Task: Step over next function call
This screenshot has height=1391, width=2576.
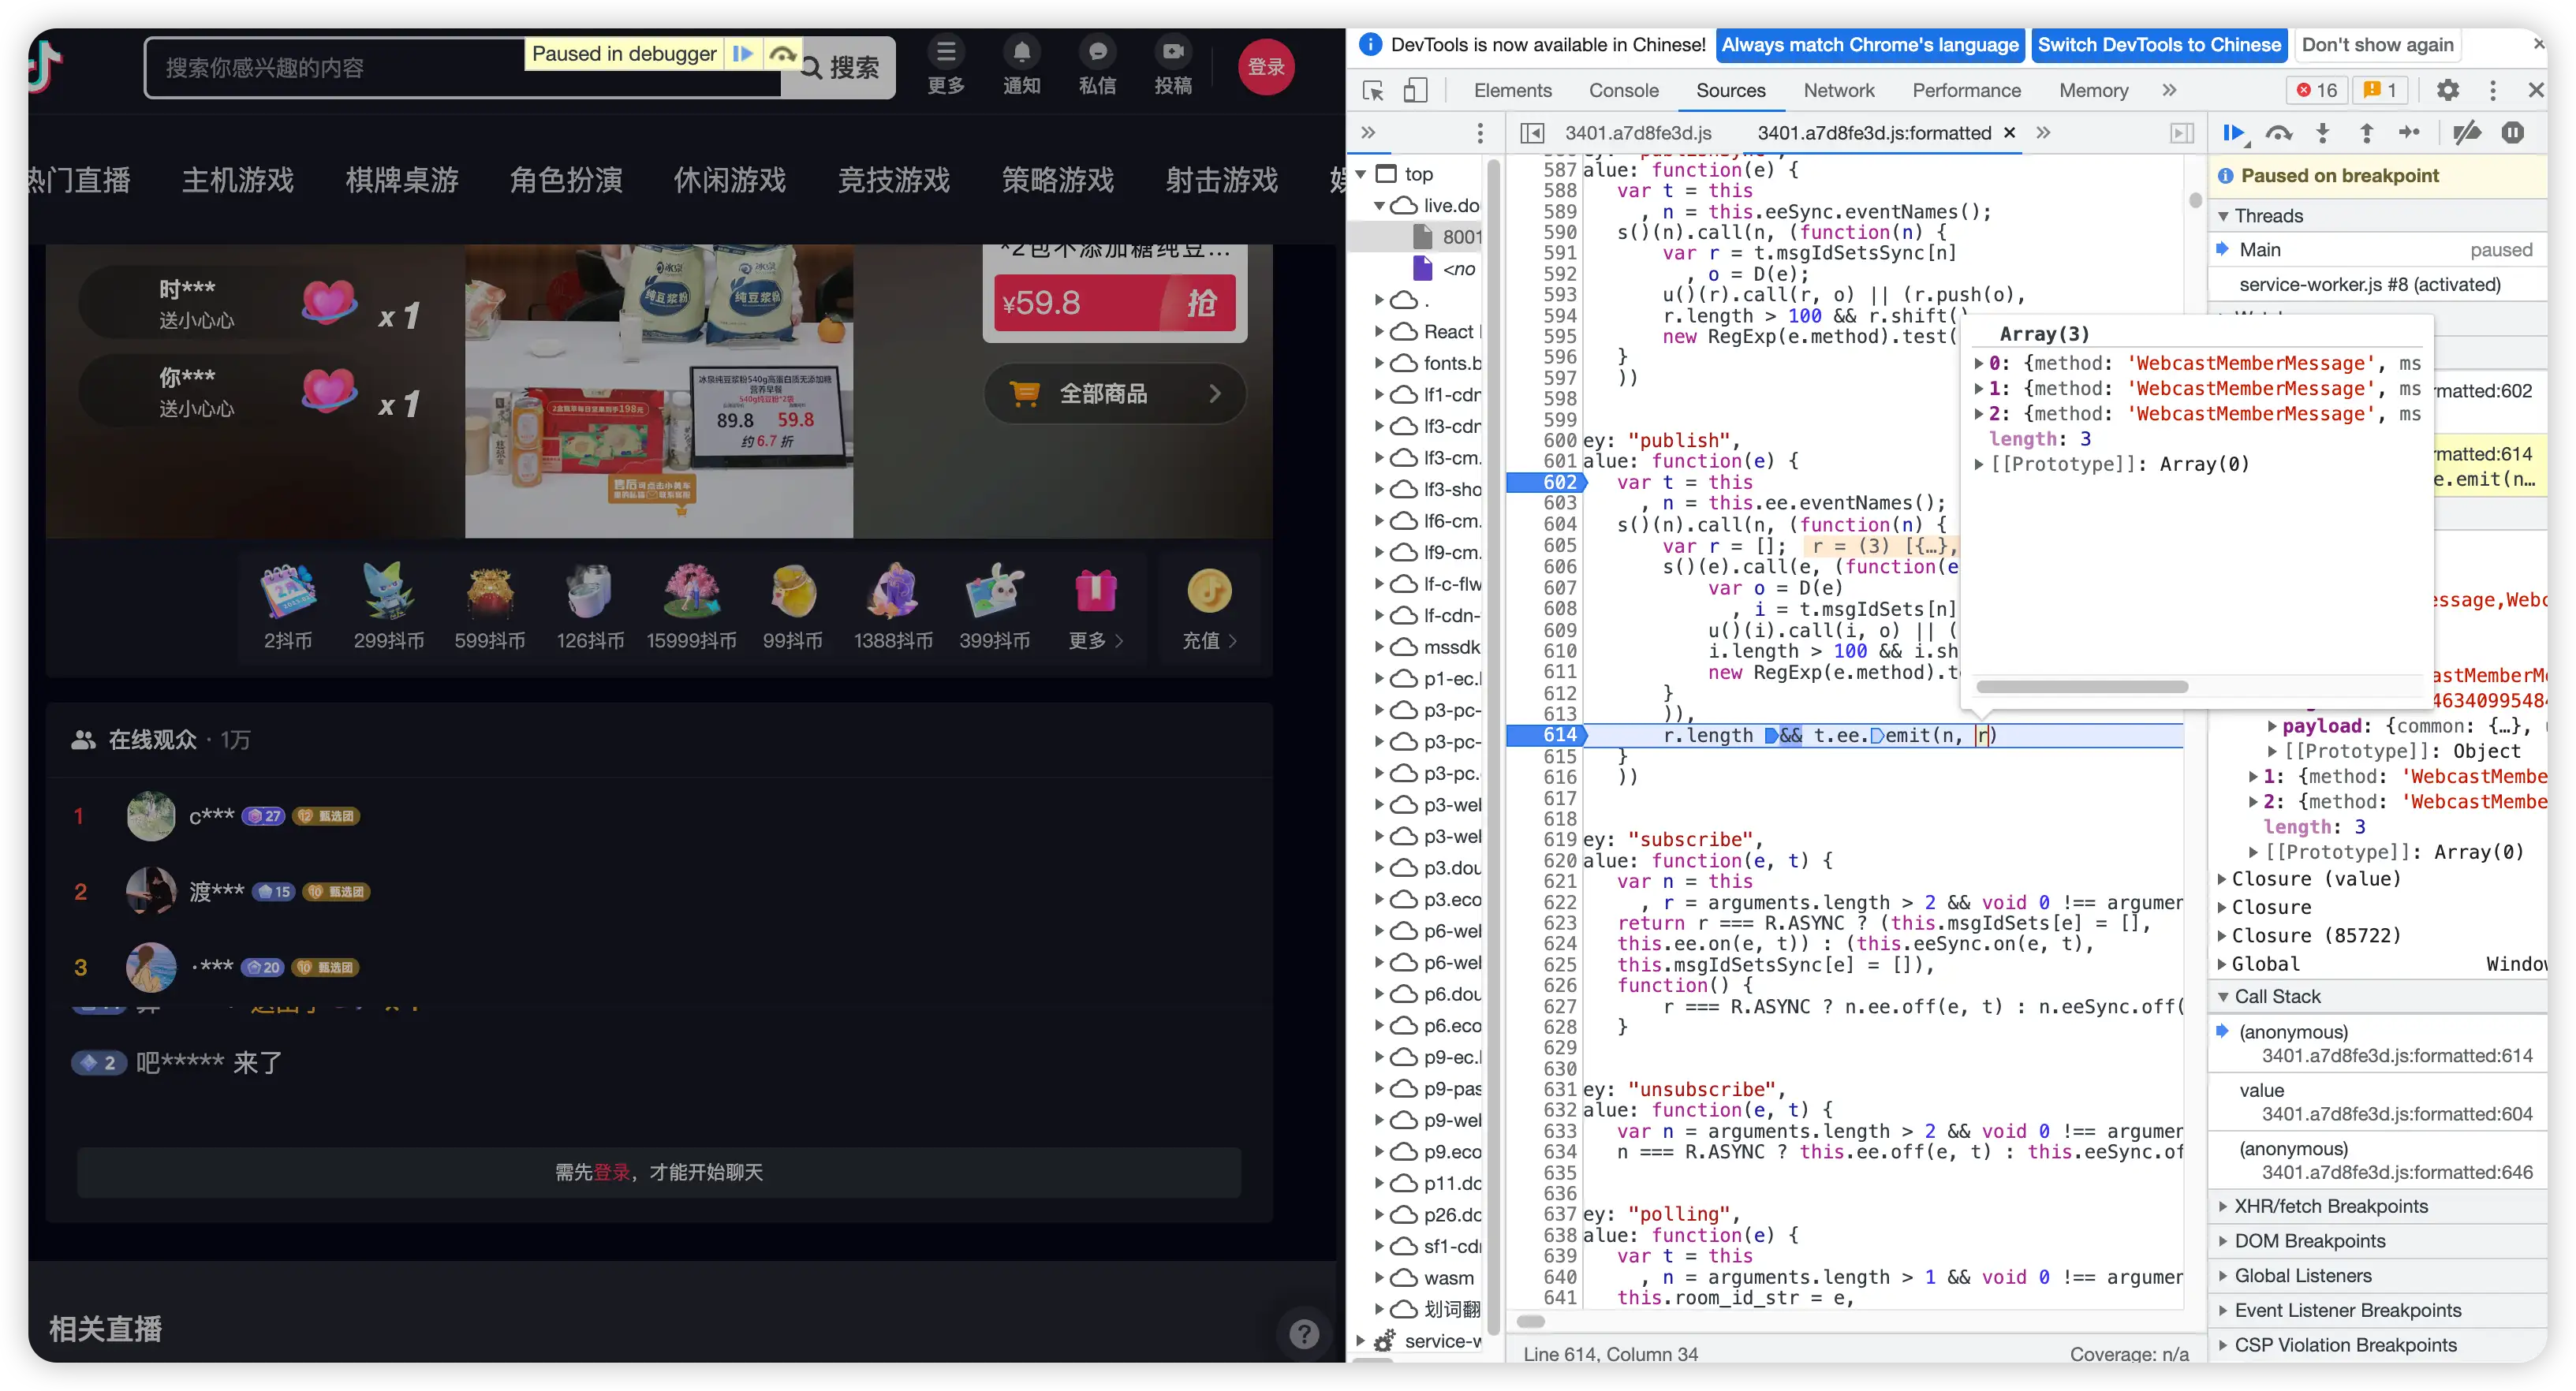Action: point(2279,133)
